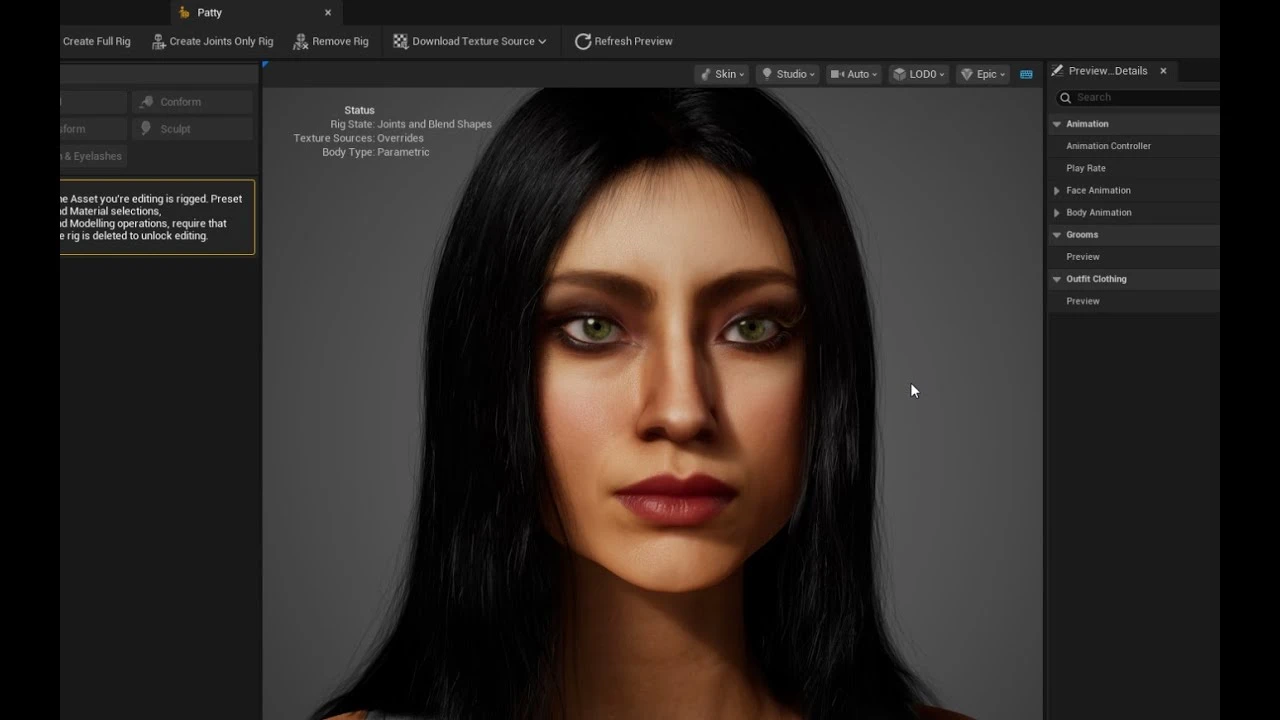
Task: Select the Remove Rig tool
Action: (300, 41)
